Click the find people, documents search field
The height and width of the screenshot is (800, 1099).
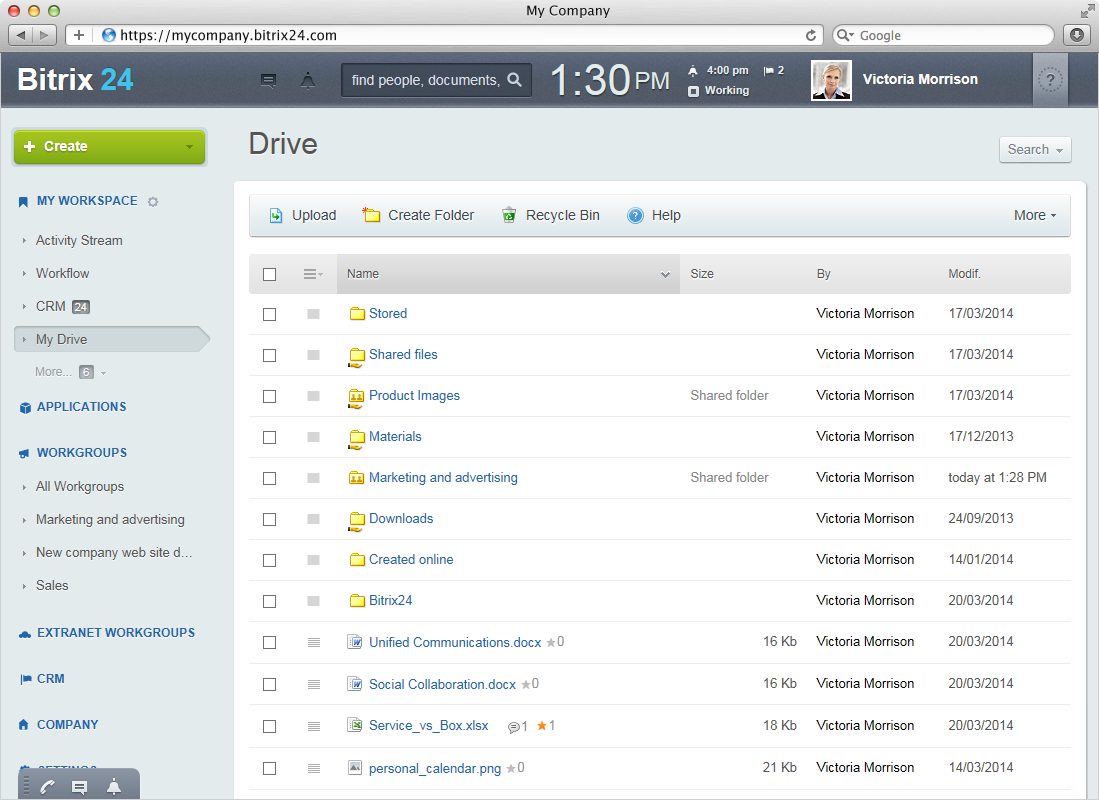tap(425, 80)
